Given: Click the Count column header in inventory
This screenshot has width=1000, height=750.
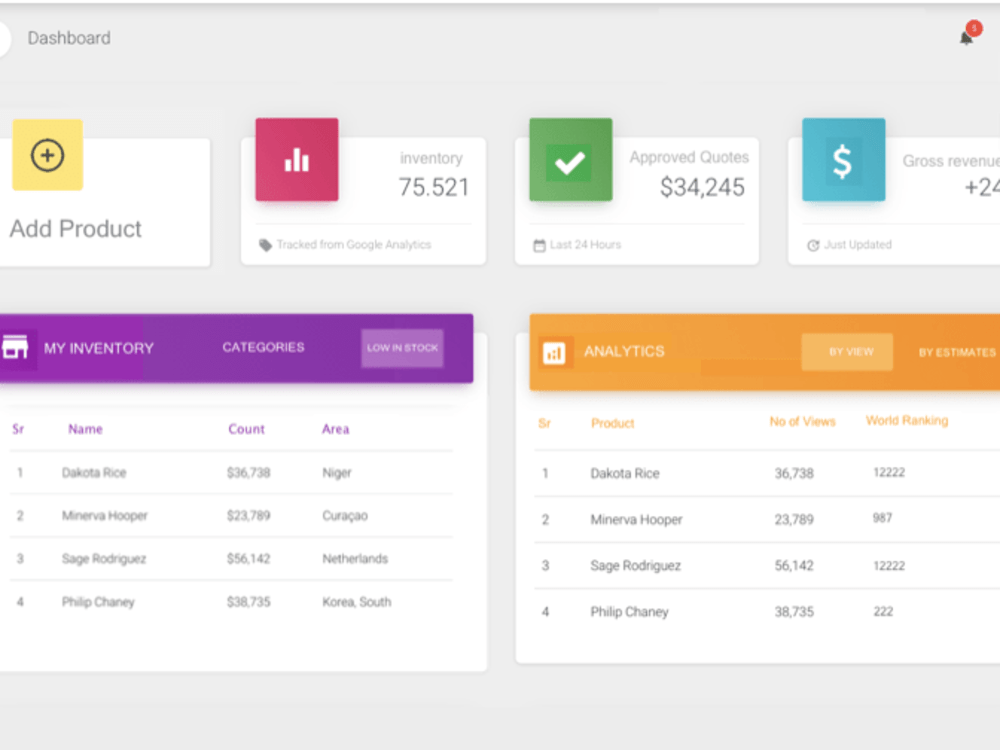Looking at the screenshot, I should [246, 429].
